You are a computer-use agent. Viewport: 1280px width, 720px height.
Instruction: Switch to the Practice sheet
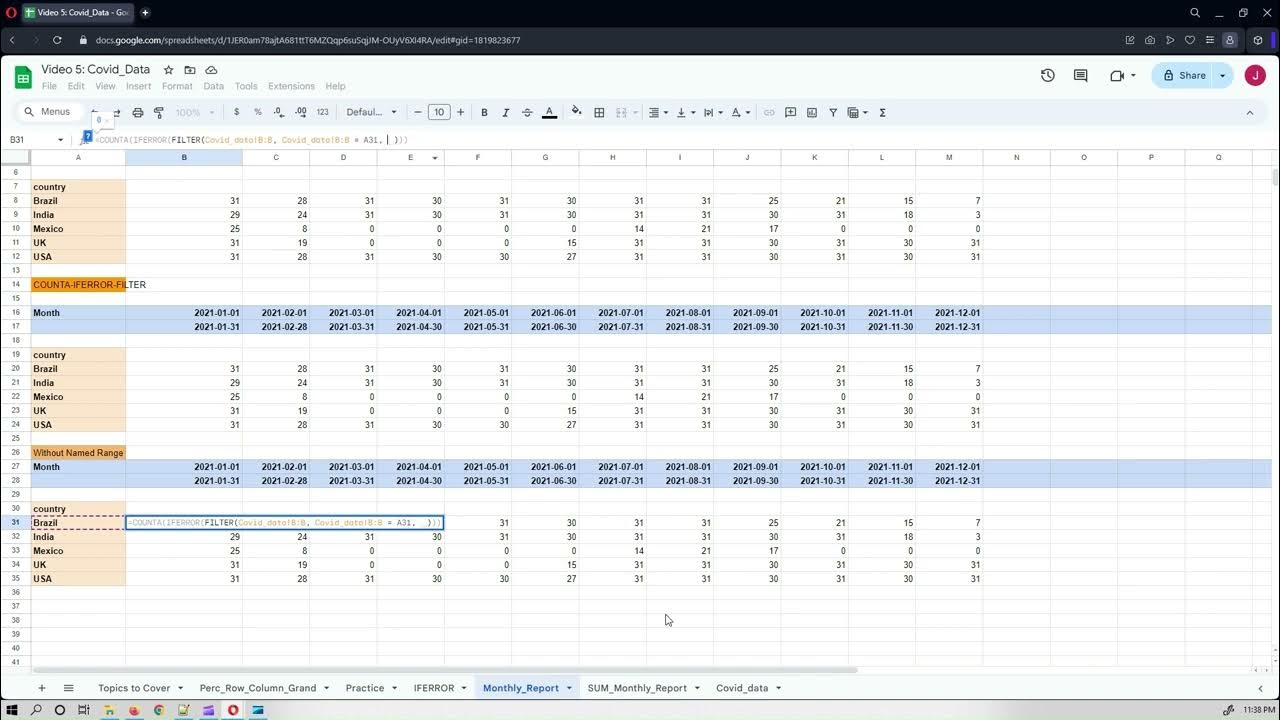coord(365,688)
